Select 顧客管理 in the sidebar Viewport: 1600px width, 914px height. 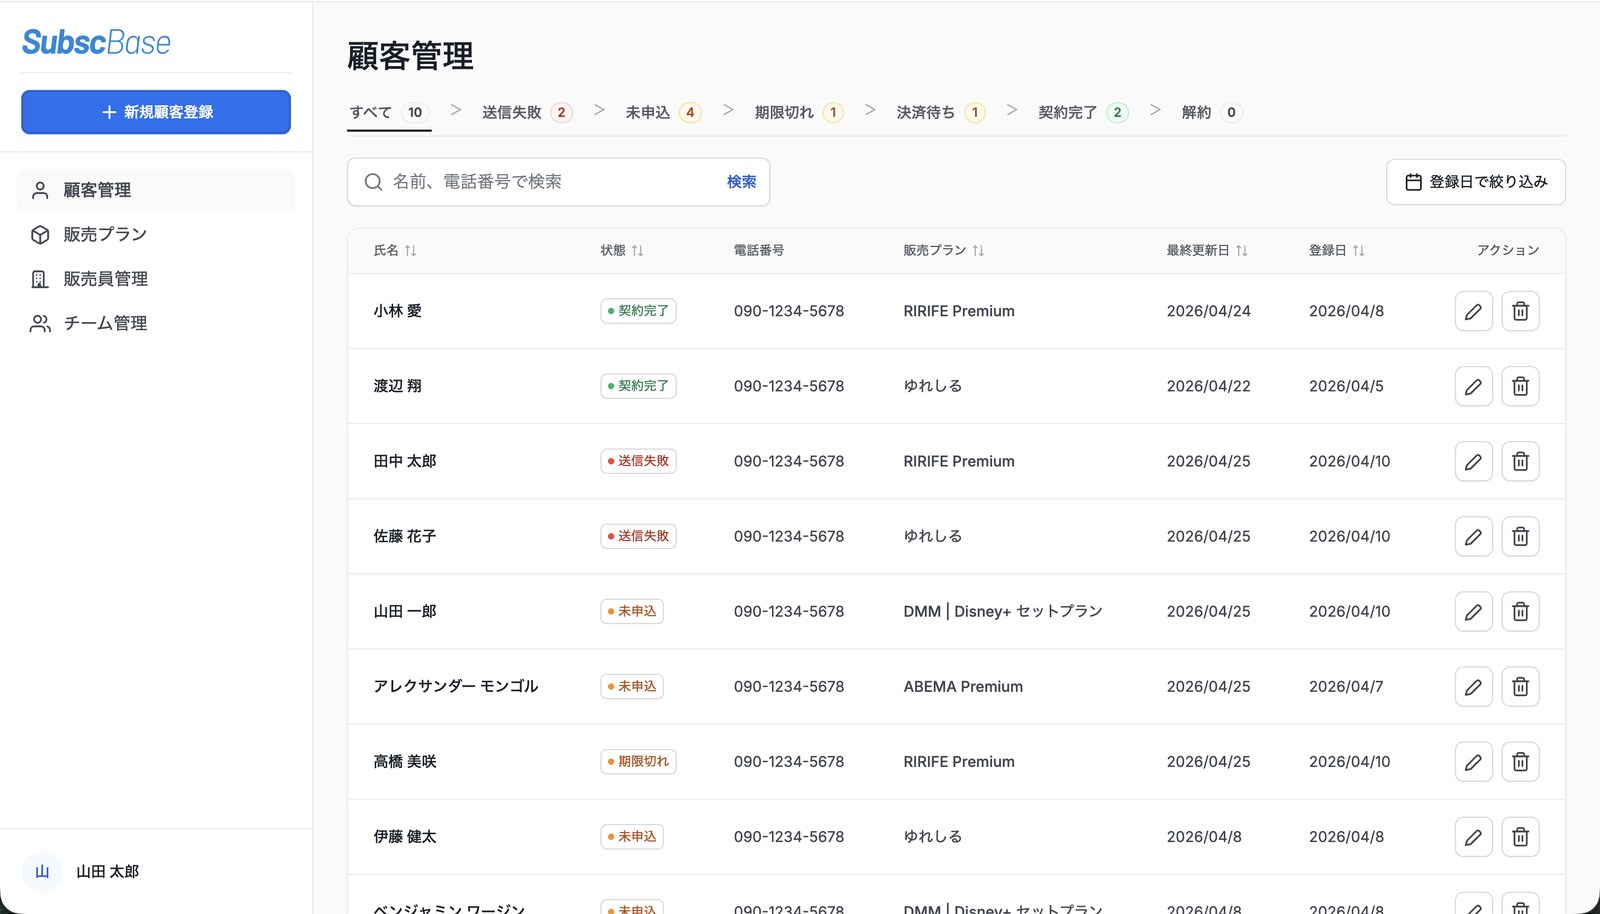156,190
